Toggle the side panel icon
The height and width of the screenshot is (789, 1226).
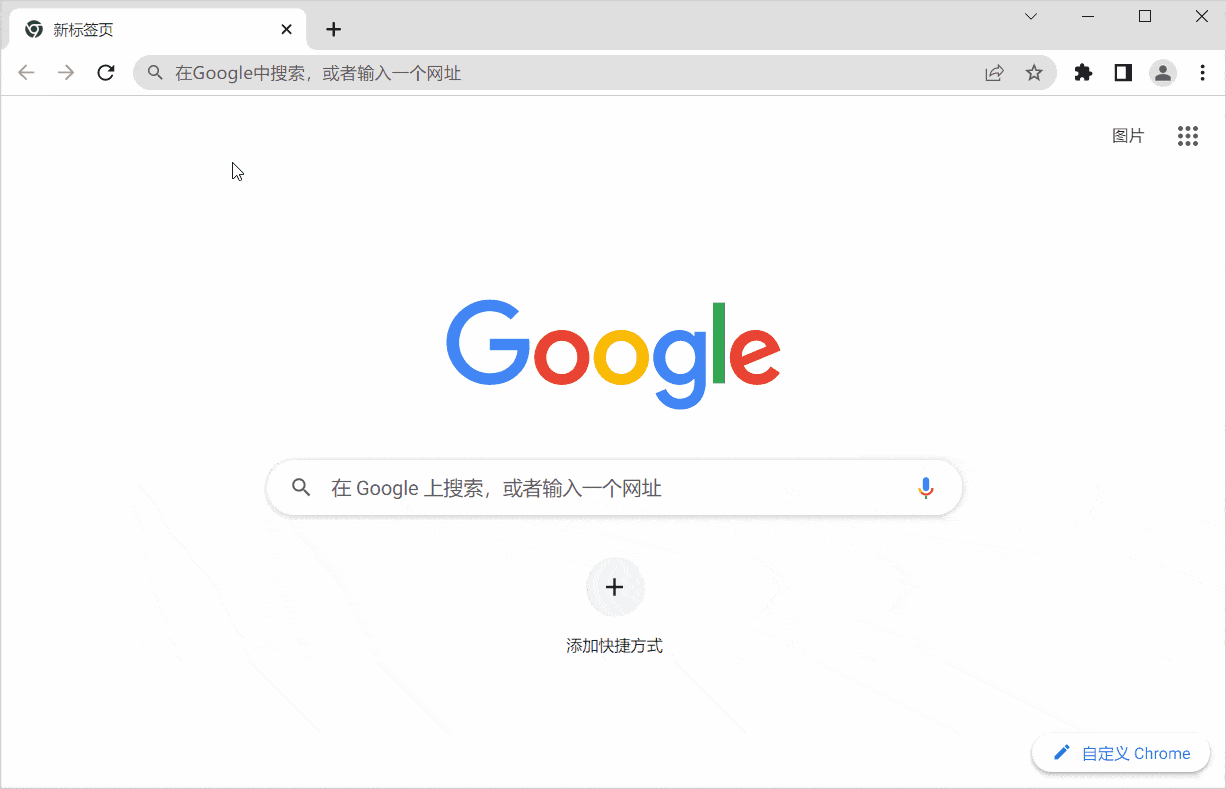coord(1123,73)
